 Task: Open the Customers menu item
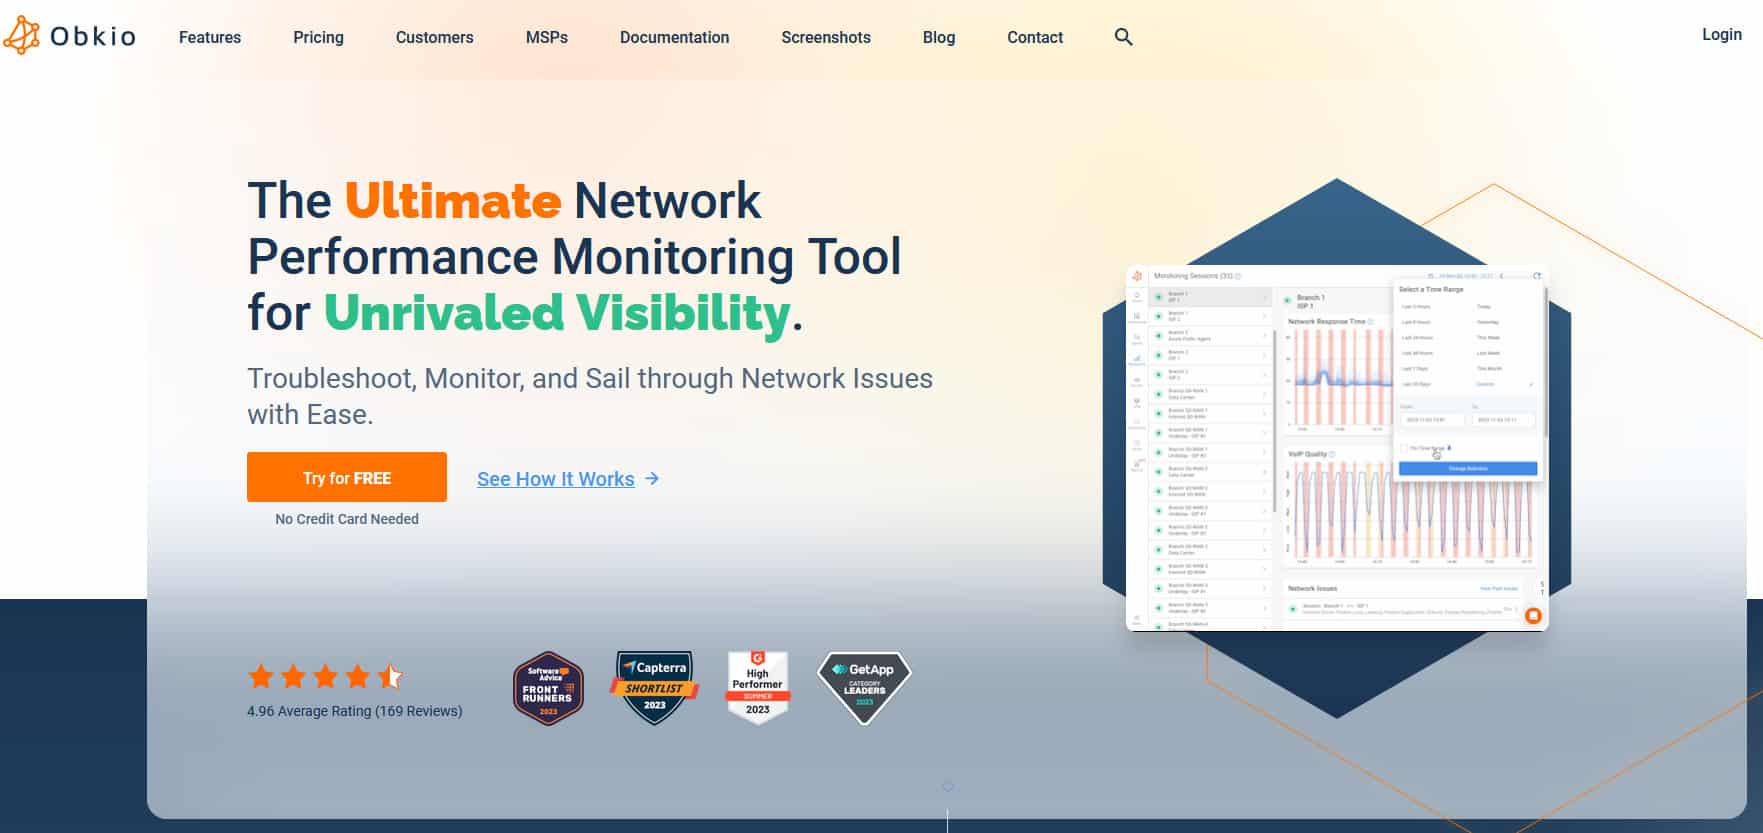click(435, 37)
